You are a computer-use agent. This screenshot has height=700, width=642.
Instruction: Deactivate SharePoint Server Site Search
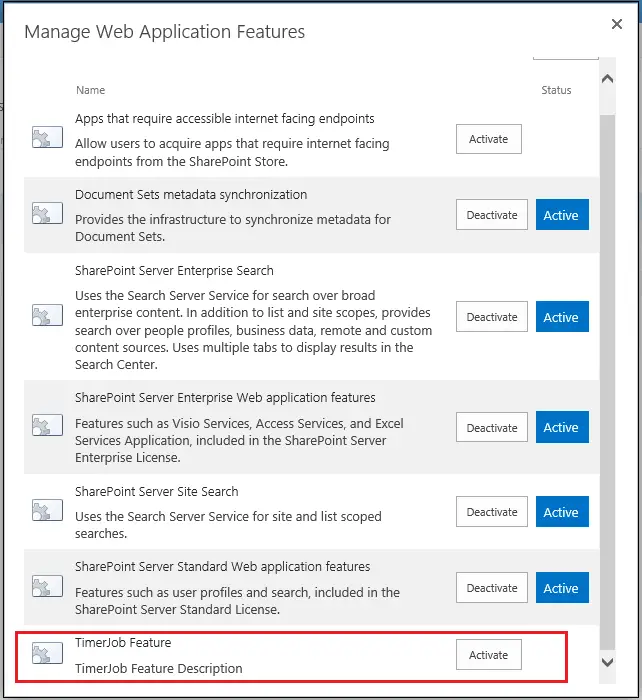coord(492,512)
